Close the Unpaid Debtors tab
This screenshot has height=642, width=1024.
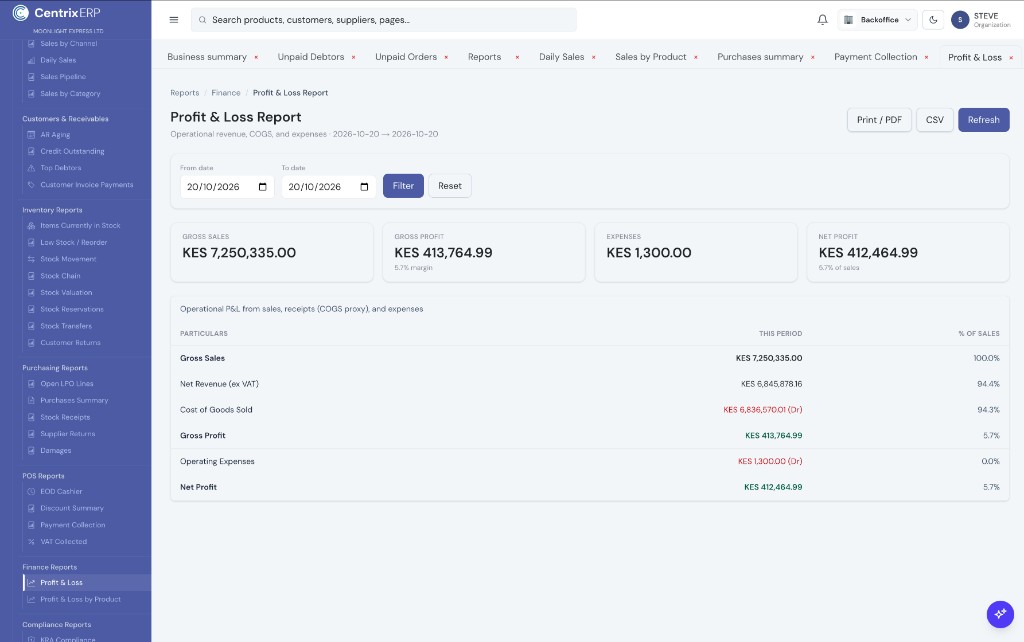(x=353, y=57)
